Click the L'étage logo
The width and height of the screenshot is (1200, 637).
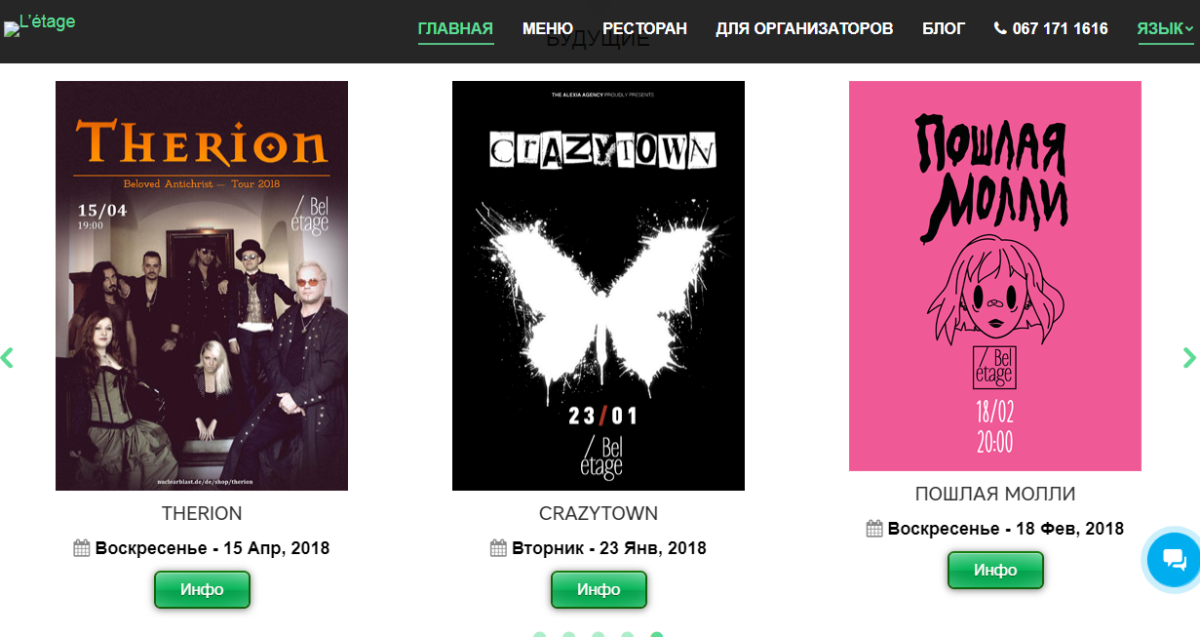pyautogui.click(x=40, y=24)
